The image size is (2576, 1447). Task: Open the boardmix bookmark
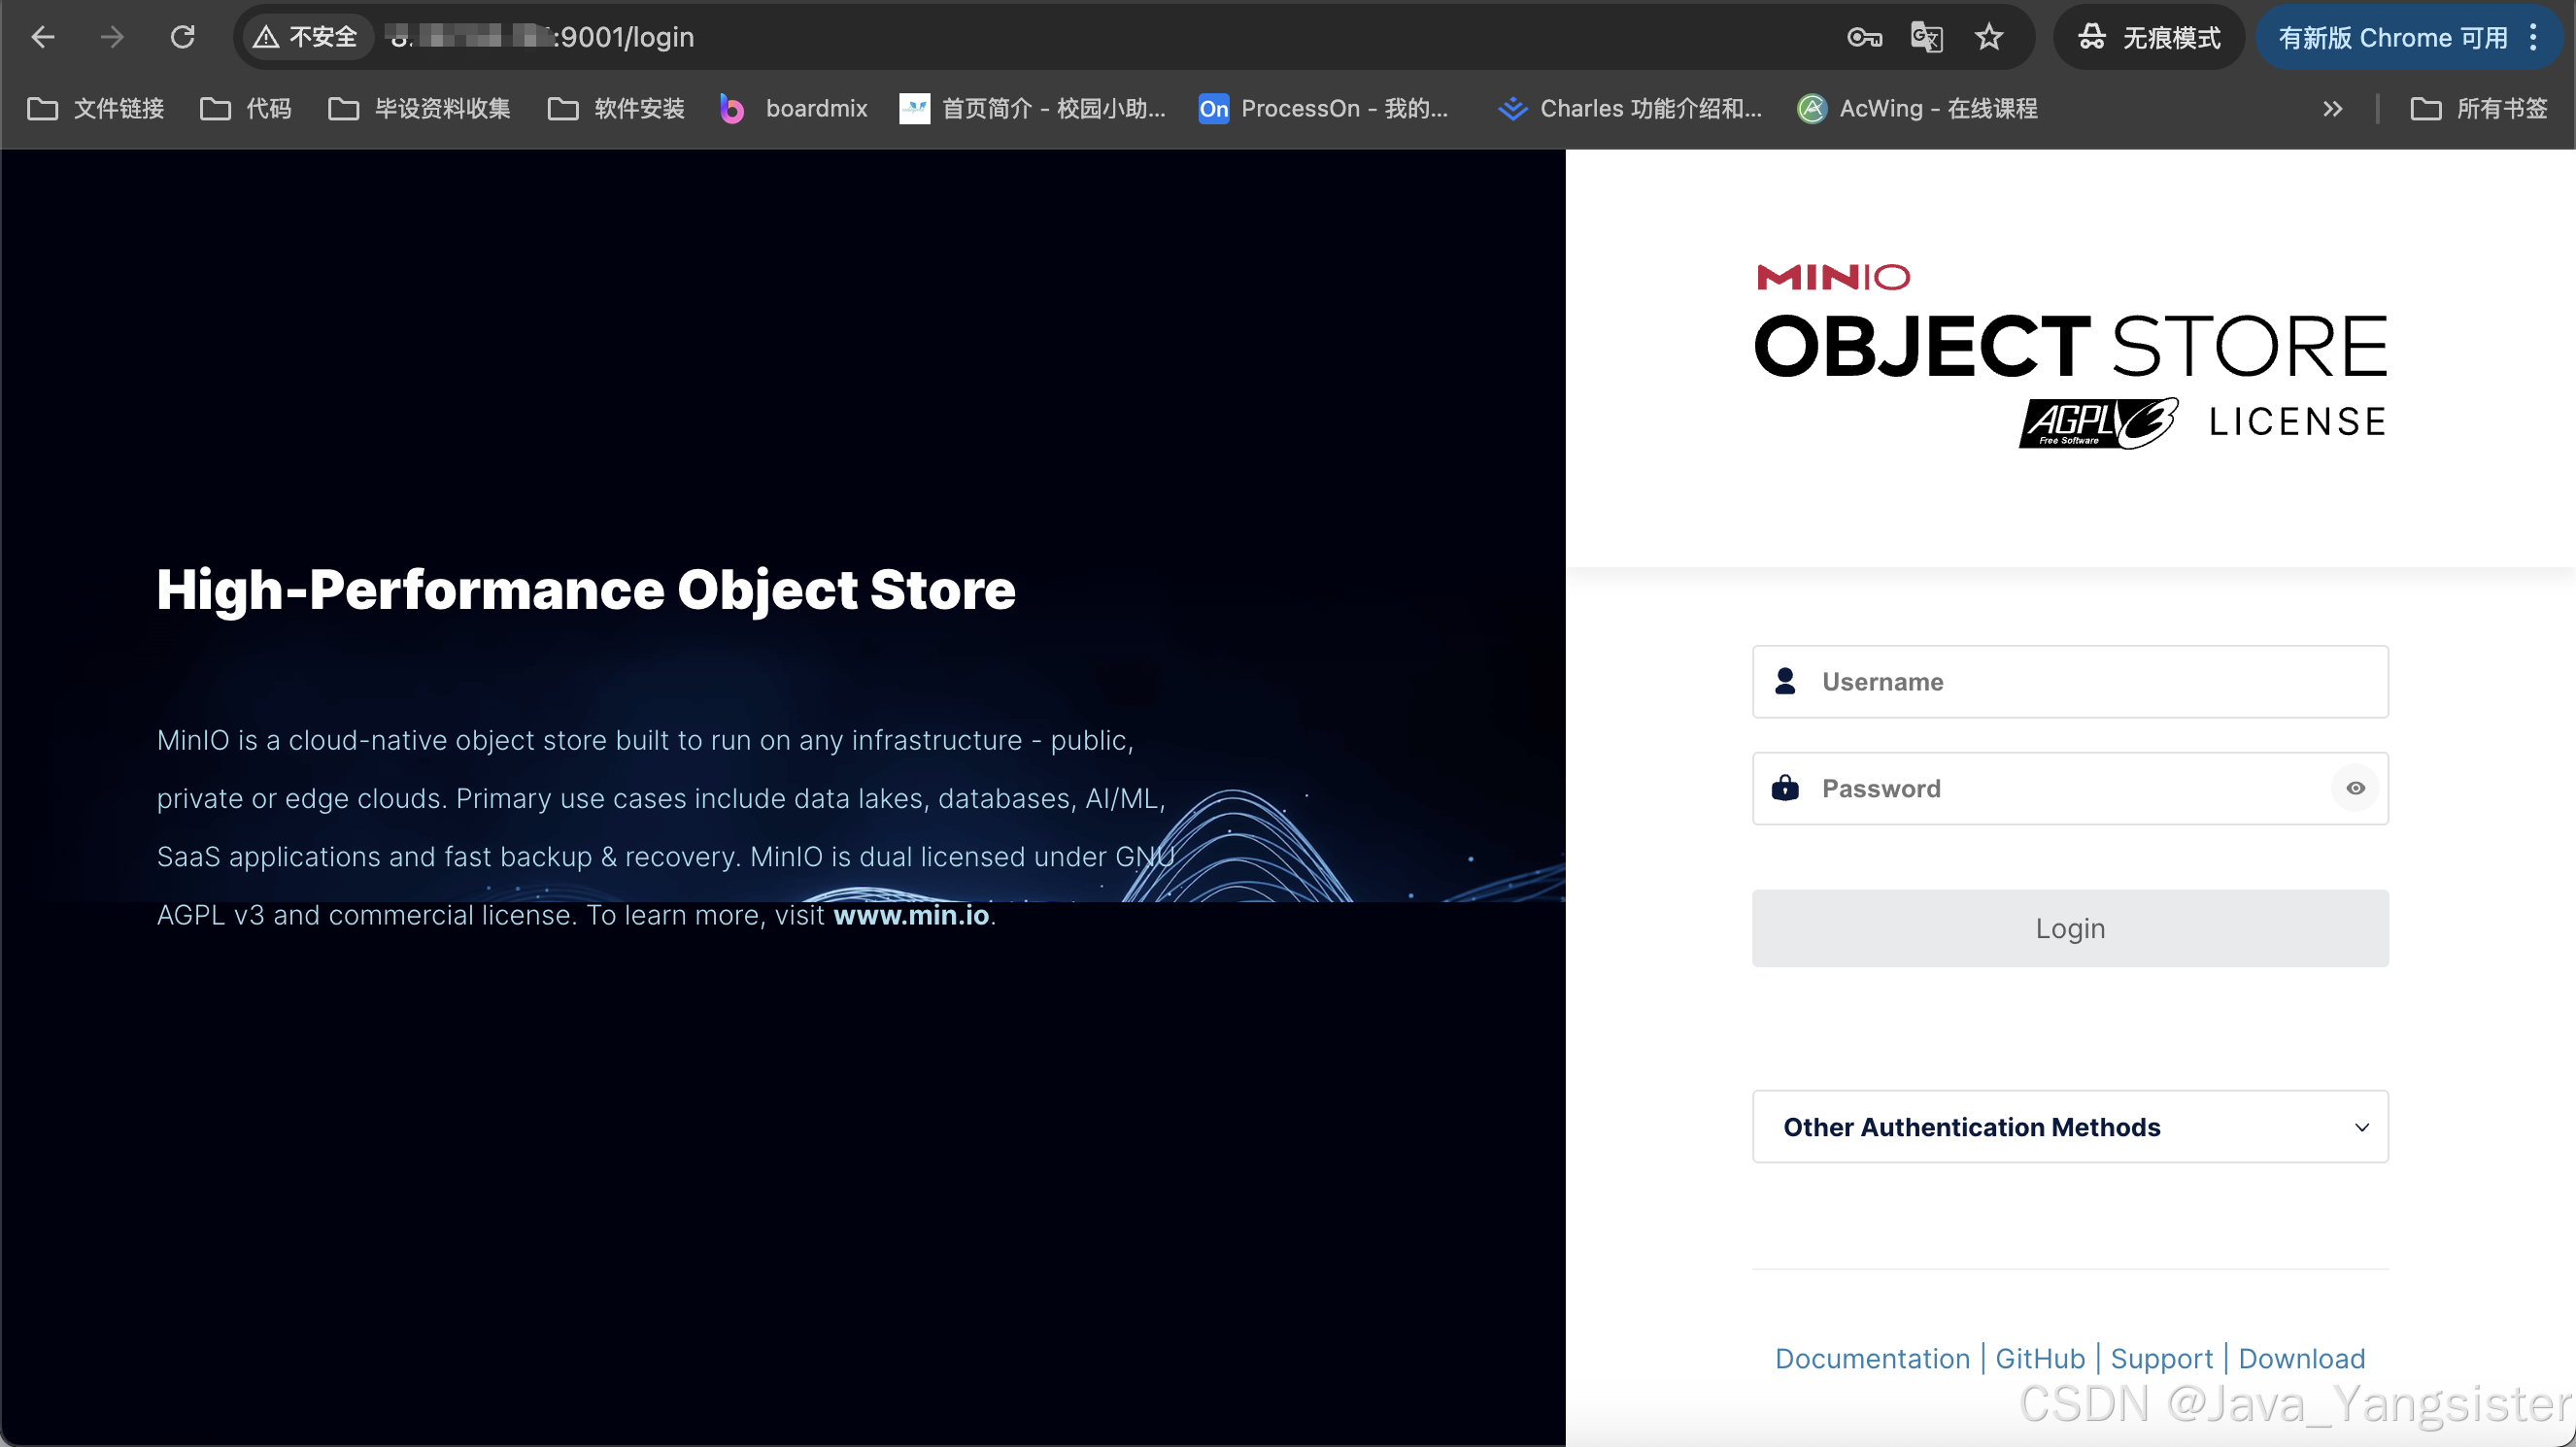pos(795,108)
